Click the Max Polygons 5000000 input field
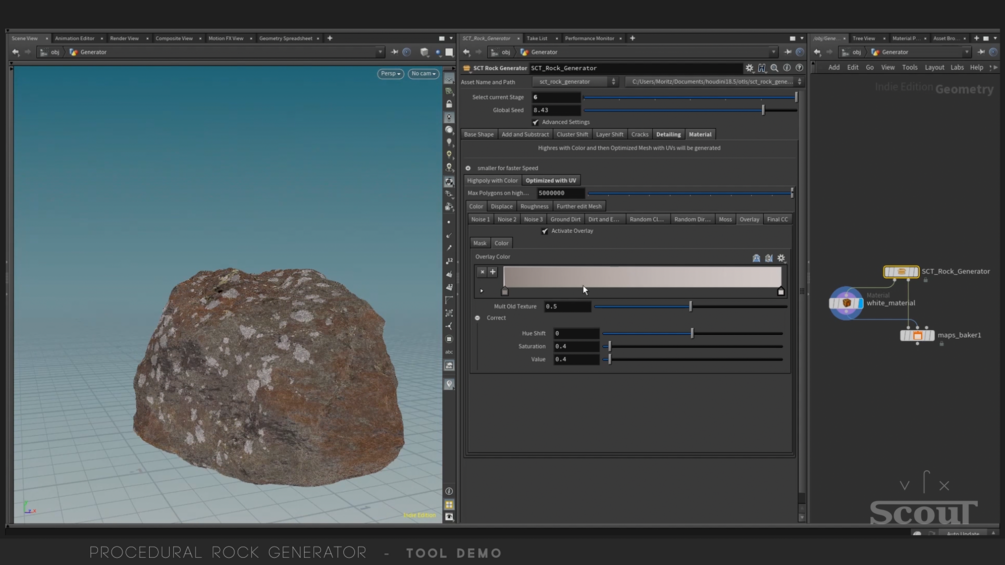Image resolution: width=1005 pixels, height=565 pixels. coord(561,193)
